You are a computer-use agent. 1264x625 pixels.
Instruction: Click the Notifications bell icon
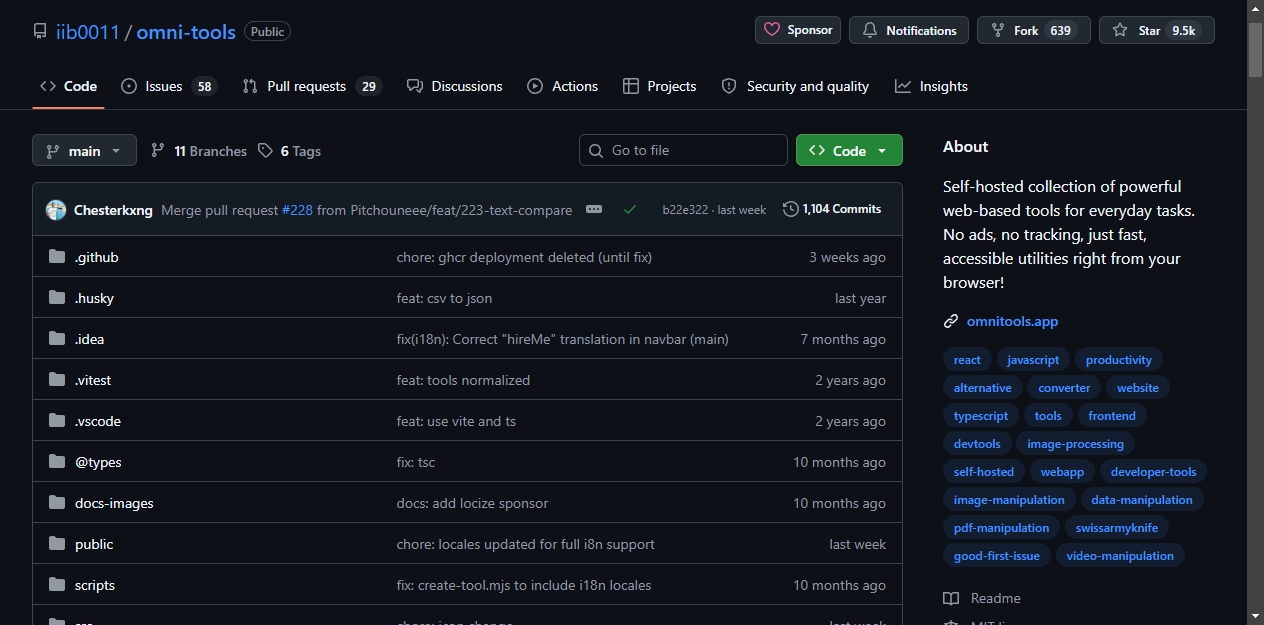[x=870, y=30]
